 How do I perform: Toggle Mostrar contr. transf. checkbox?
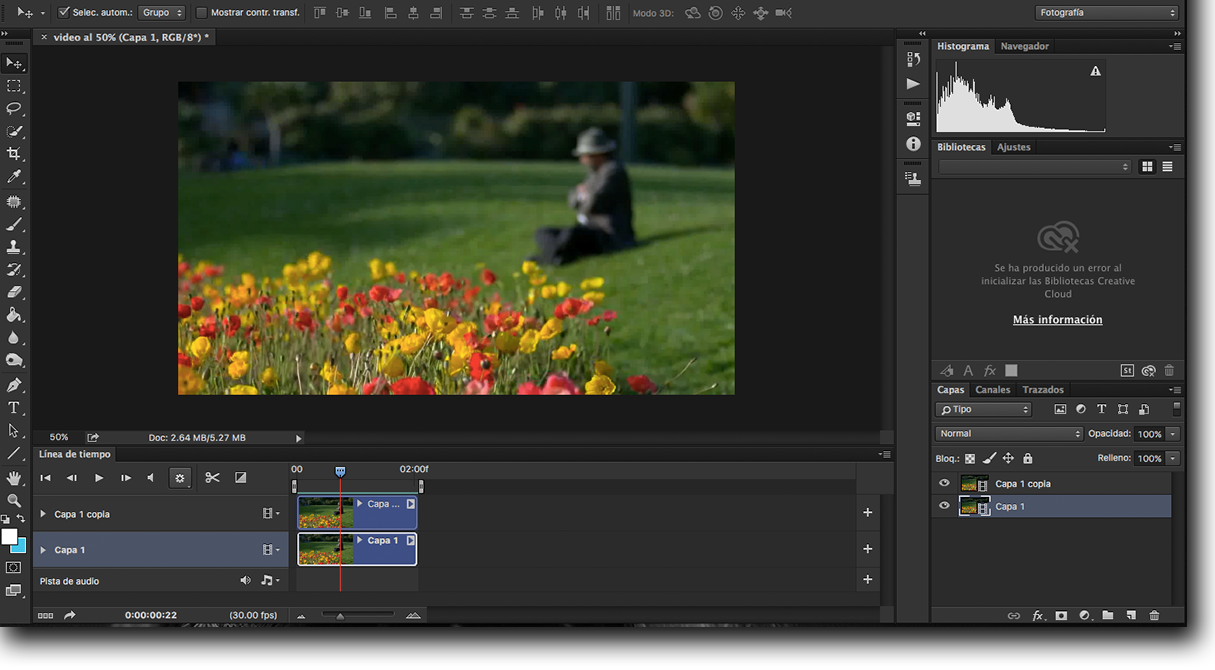click(x=201, y=13)
